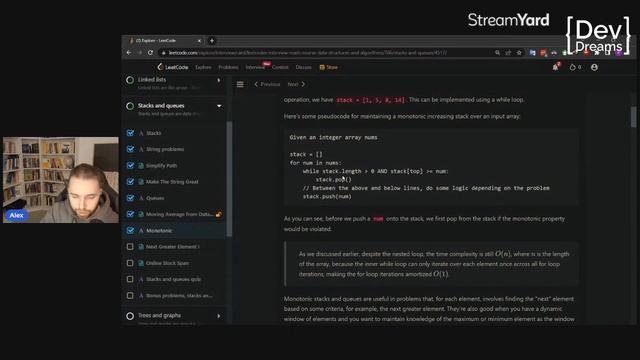Image resolution: width=640 pixels, height=360 pixels.
Task: Check the Online Stock Span checkbox
Action: pyautogui.click(x=130, y=263)
